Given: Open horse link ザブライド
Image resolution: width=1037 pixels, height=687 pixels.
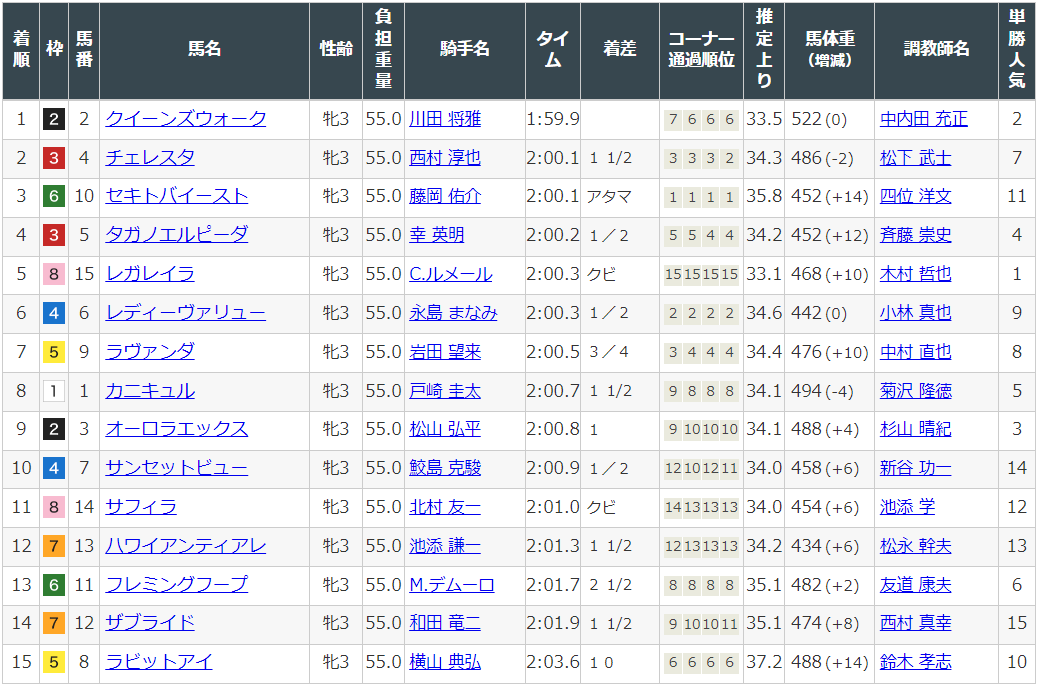Looking at the screenshot, I should click(150, 623).
